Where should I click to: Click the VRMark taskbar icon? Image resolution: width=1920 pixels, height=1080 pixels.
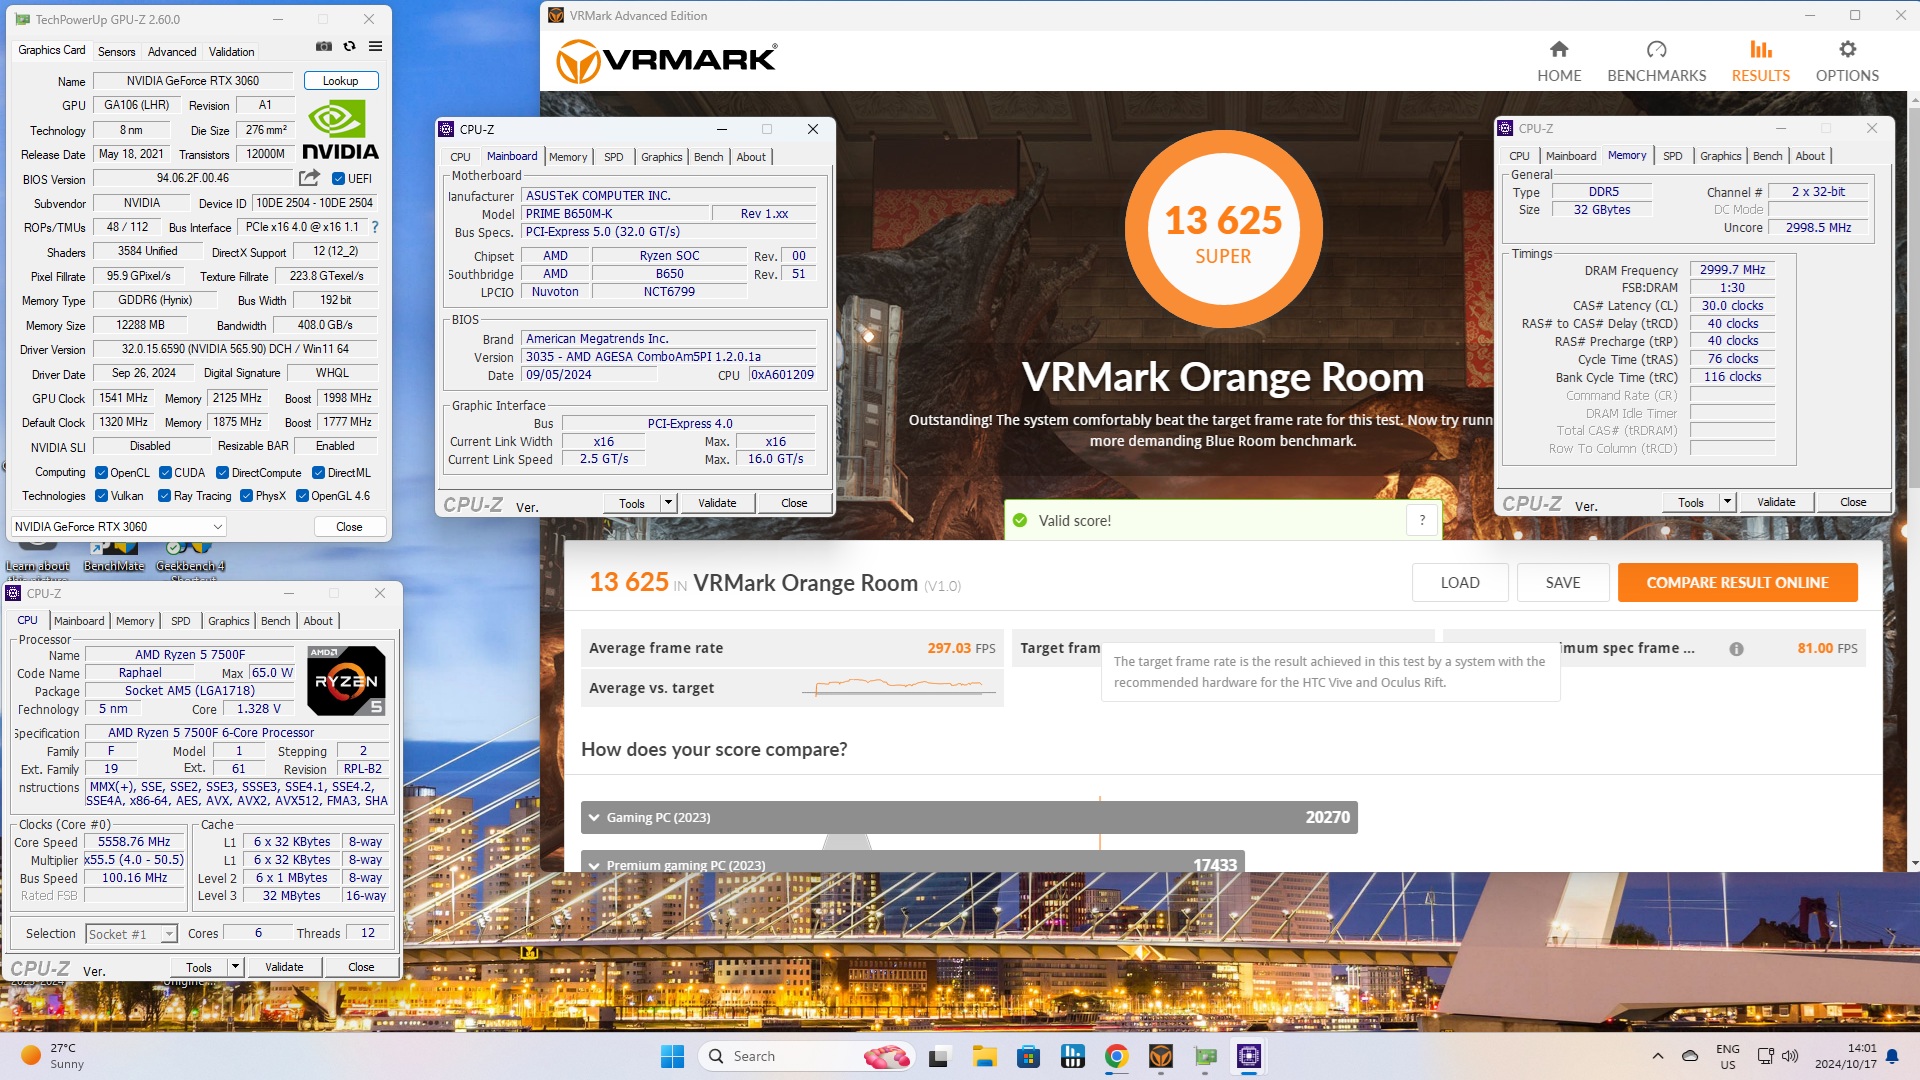(1160, 1056)
